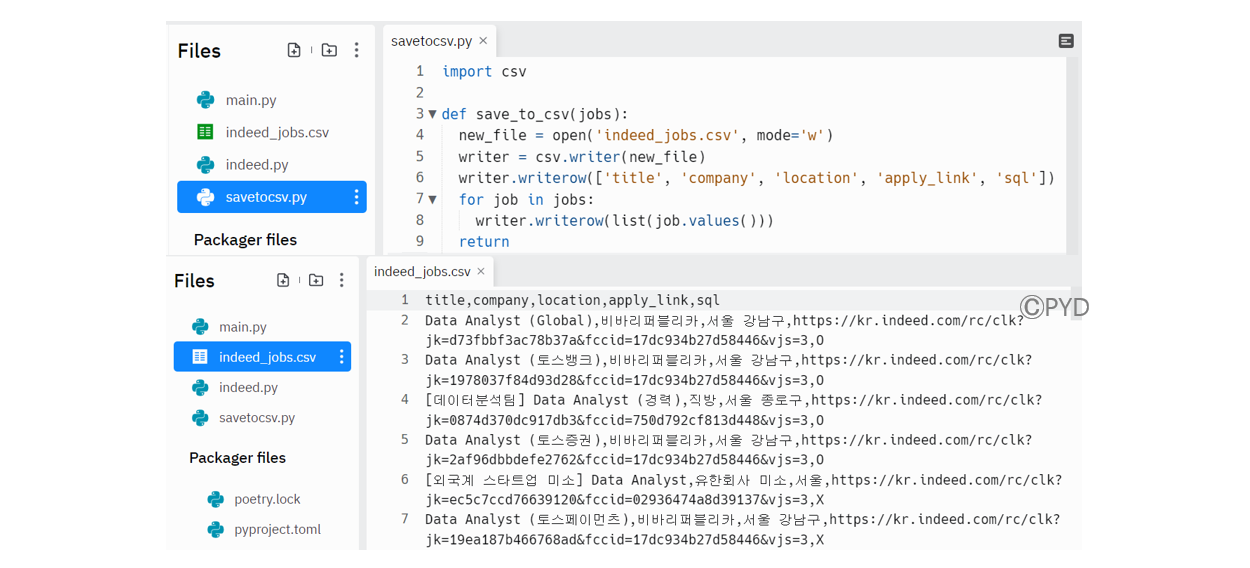Image resolution: width=1250 pixels, height=568 pixels.
Task: Click the 'Data Analyst (토스뱅크)' CSV row
Action: point(729,370)
